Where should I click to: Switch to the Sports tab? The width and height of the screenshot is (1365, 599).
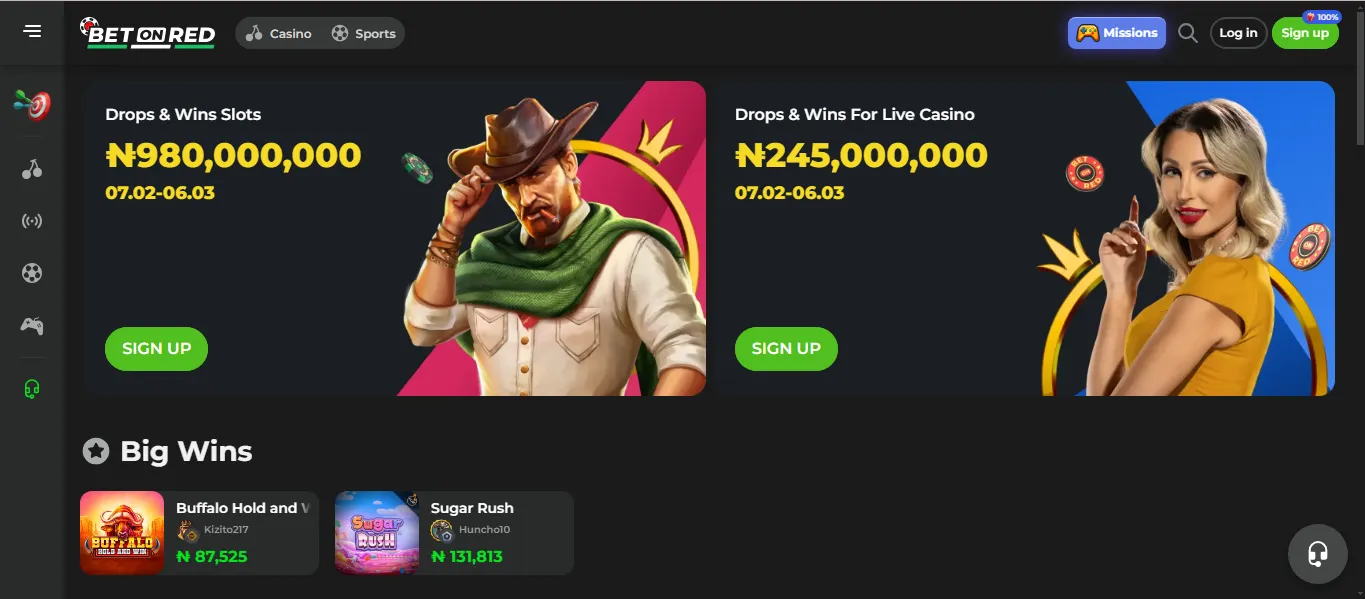point(364,32)
